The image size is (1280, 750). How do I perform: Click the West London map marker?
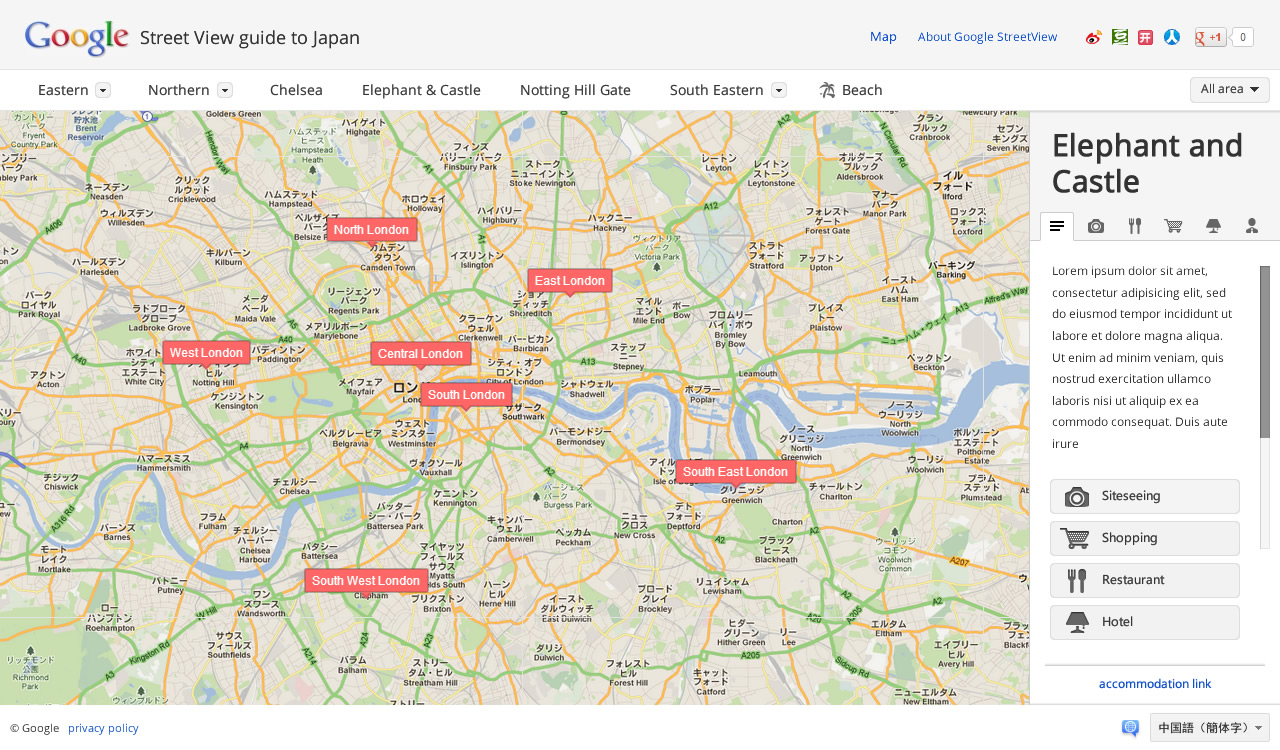(x=207, y=353)
